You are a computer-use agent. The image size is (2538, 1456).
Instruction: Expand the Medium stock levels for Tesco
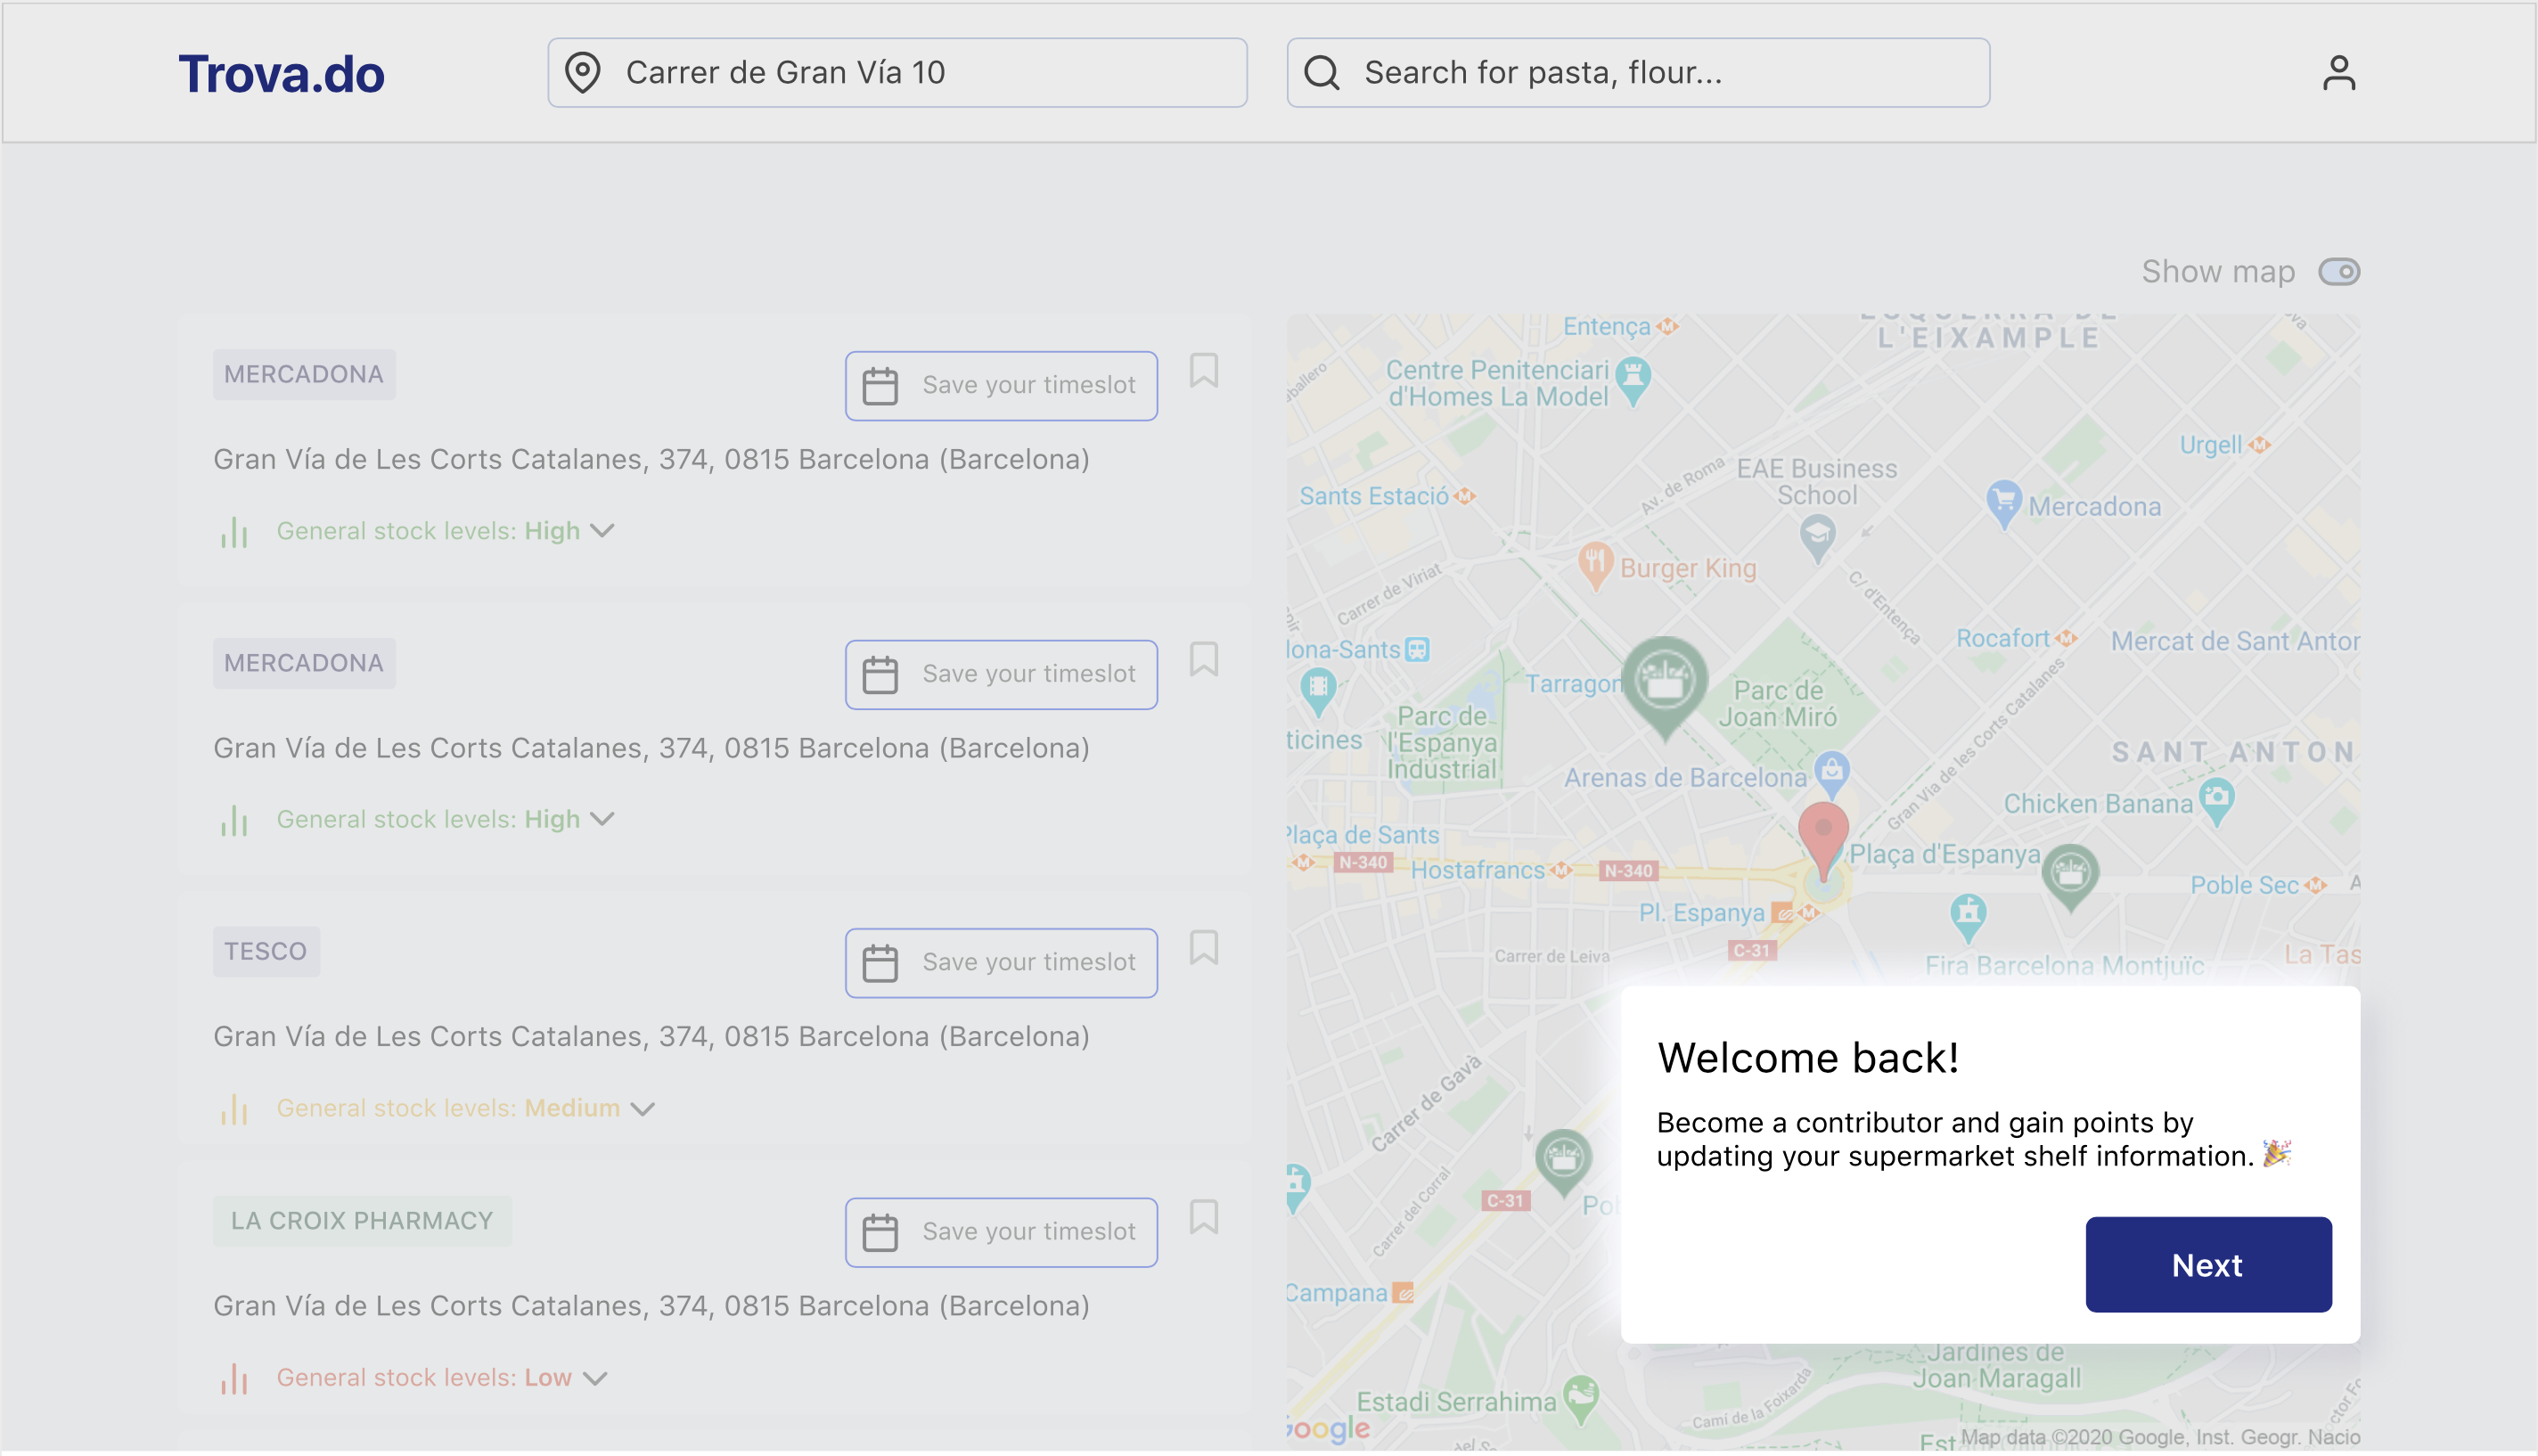(643, 1108)
